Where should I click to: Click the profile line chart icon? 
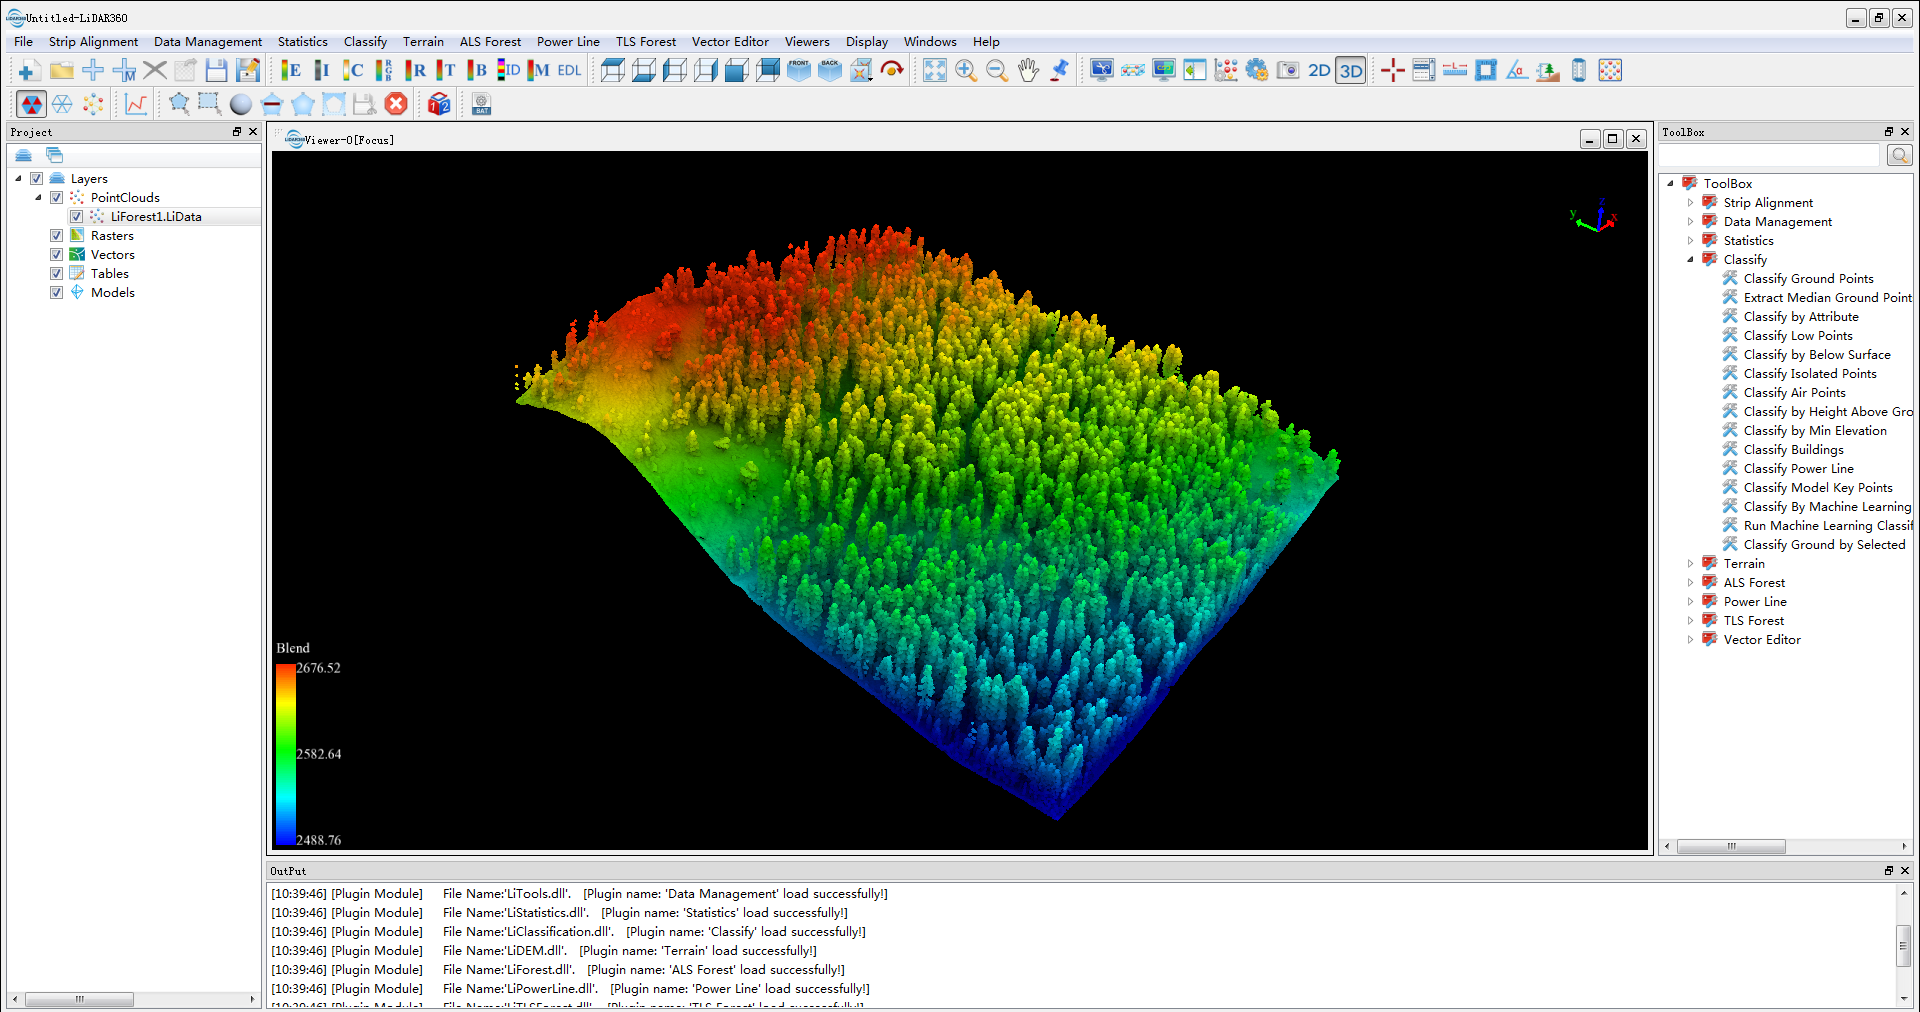(x=136, y=104)
